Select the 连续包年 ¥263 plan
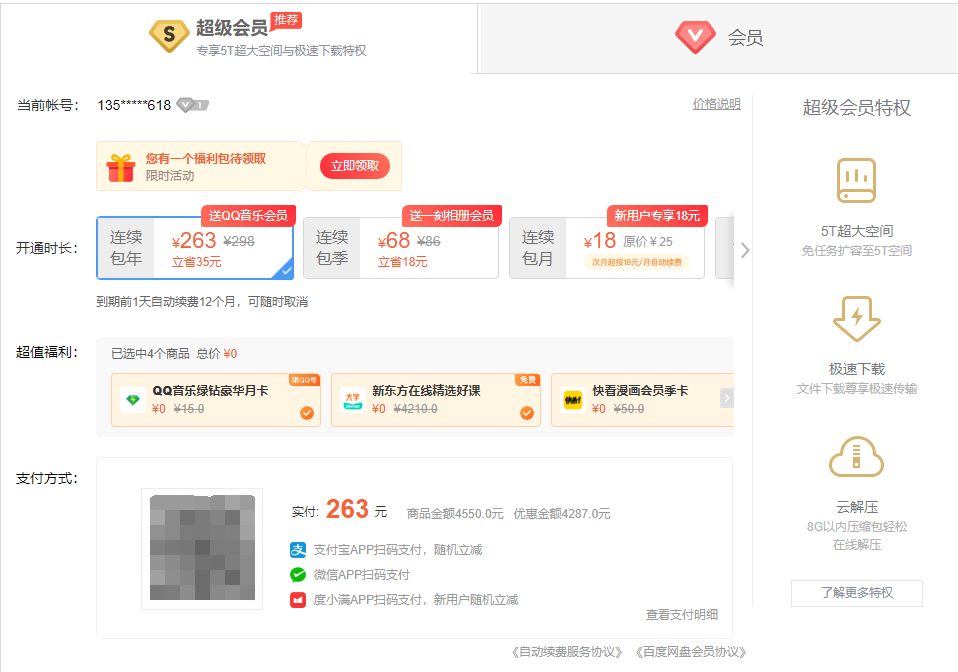The height and width of the screenshot is (672, 958). pyautogui.click(x=195, y=248)
